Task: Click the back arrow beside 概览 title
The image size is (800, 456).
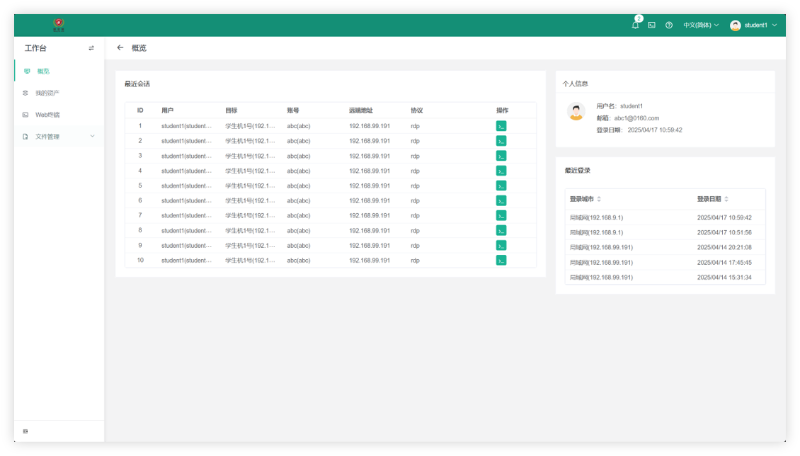Action: (120, 47)
